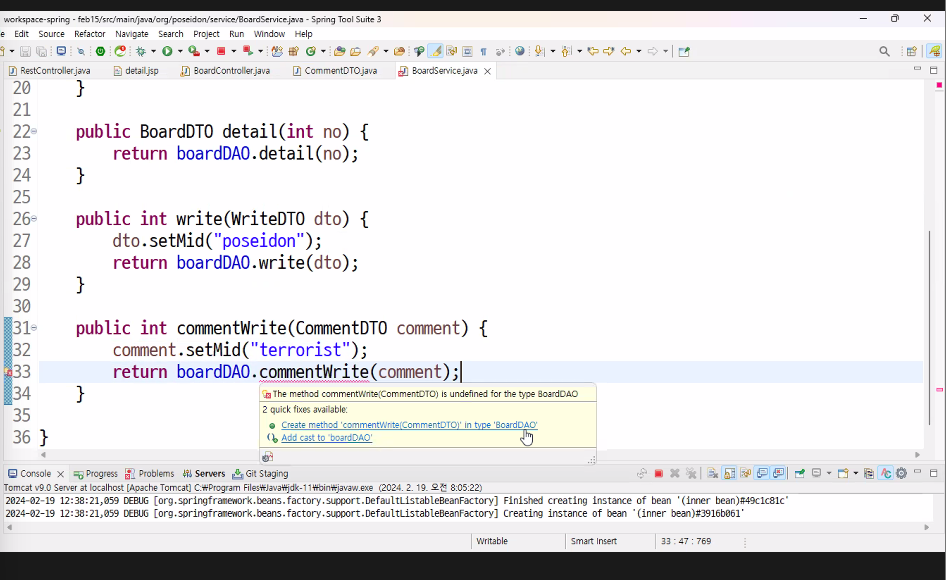946x580 pixels.
Task: Click the Smart Insert status bar entry
Action: pos(594,541)
